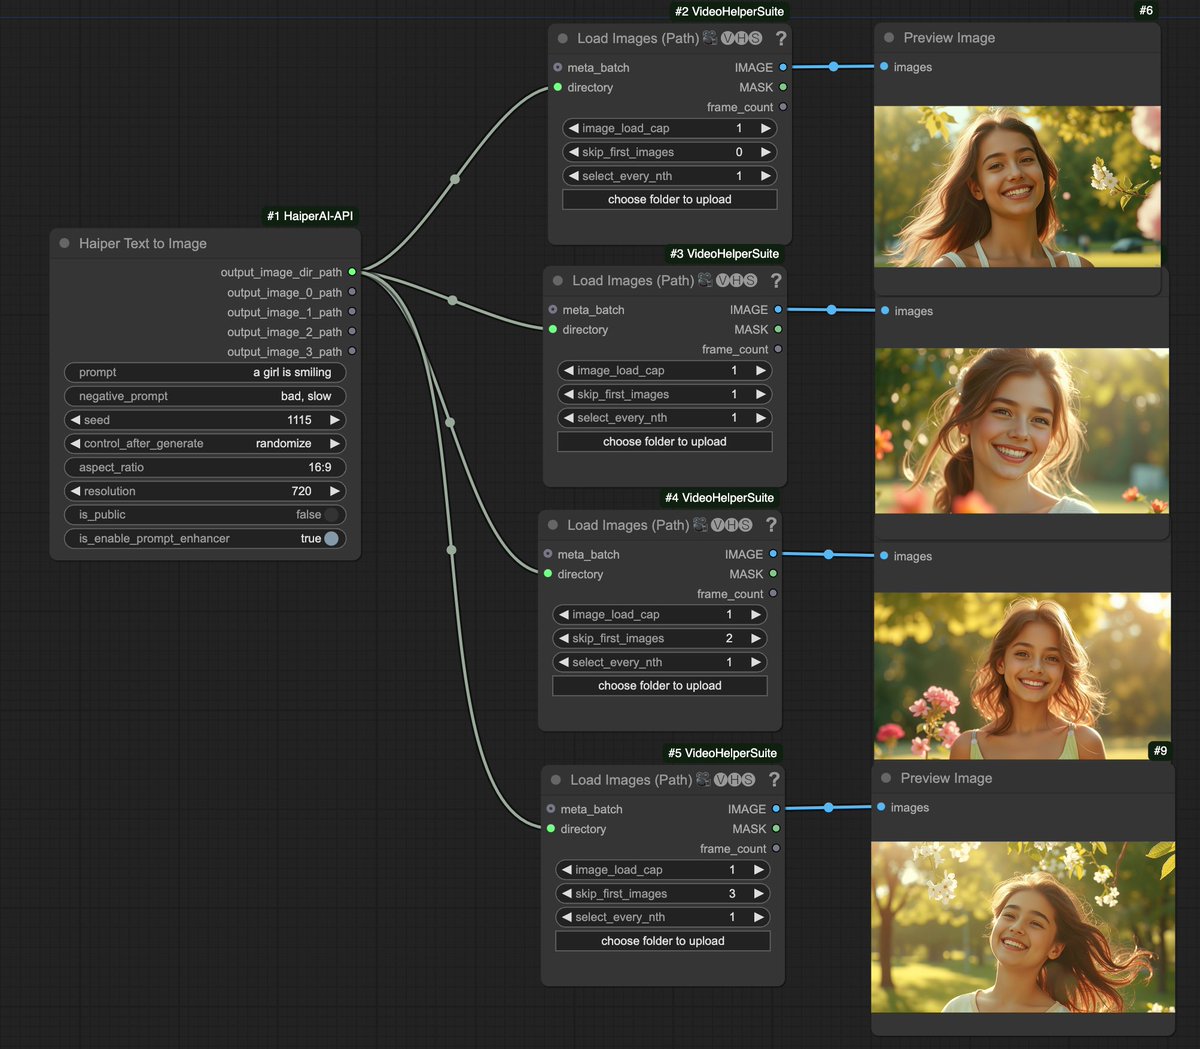Screen dimensions: 1200x1049
Task: Click frame_count output port on node #2
Action: pyautogui.click(x=783, y=107)
